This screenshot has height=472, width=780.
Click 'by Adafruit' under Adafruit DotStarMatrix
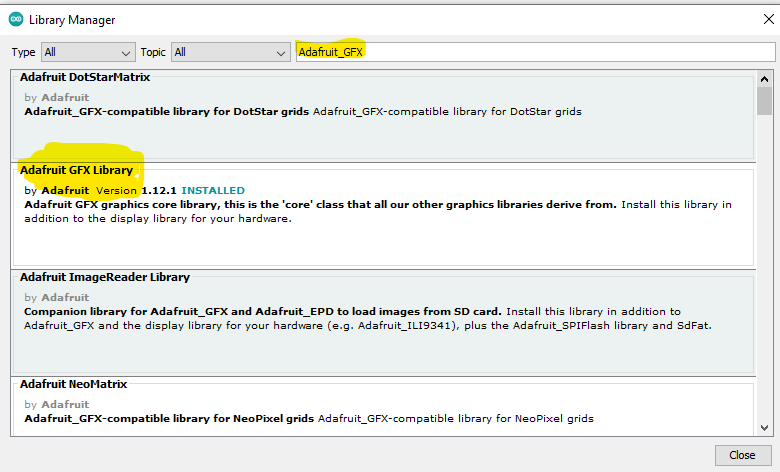[57, 97]
